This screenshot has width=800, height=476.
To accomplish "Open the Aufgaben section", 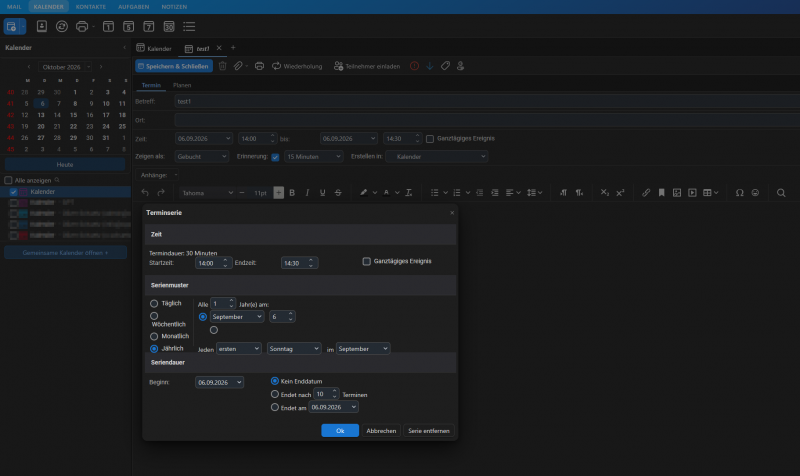I will 134,7.
